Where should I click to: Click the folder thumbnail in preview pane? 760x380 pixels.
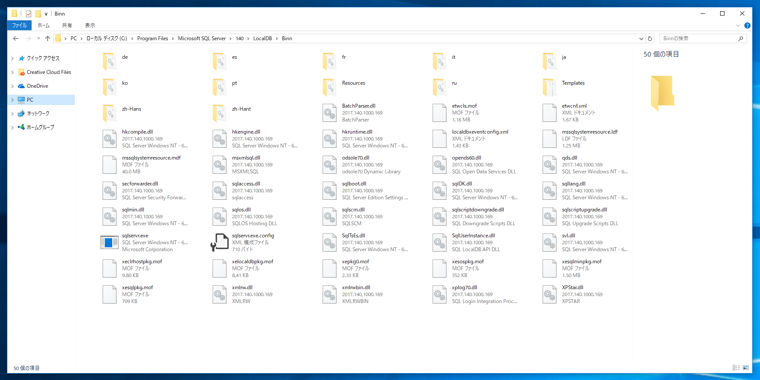pyautogui.click(x=662, y=93)
